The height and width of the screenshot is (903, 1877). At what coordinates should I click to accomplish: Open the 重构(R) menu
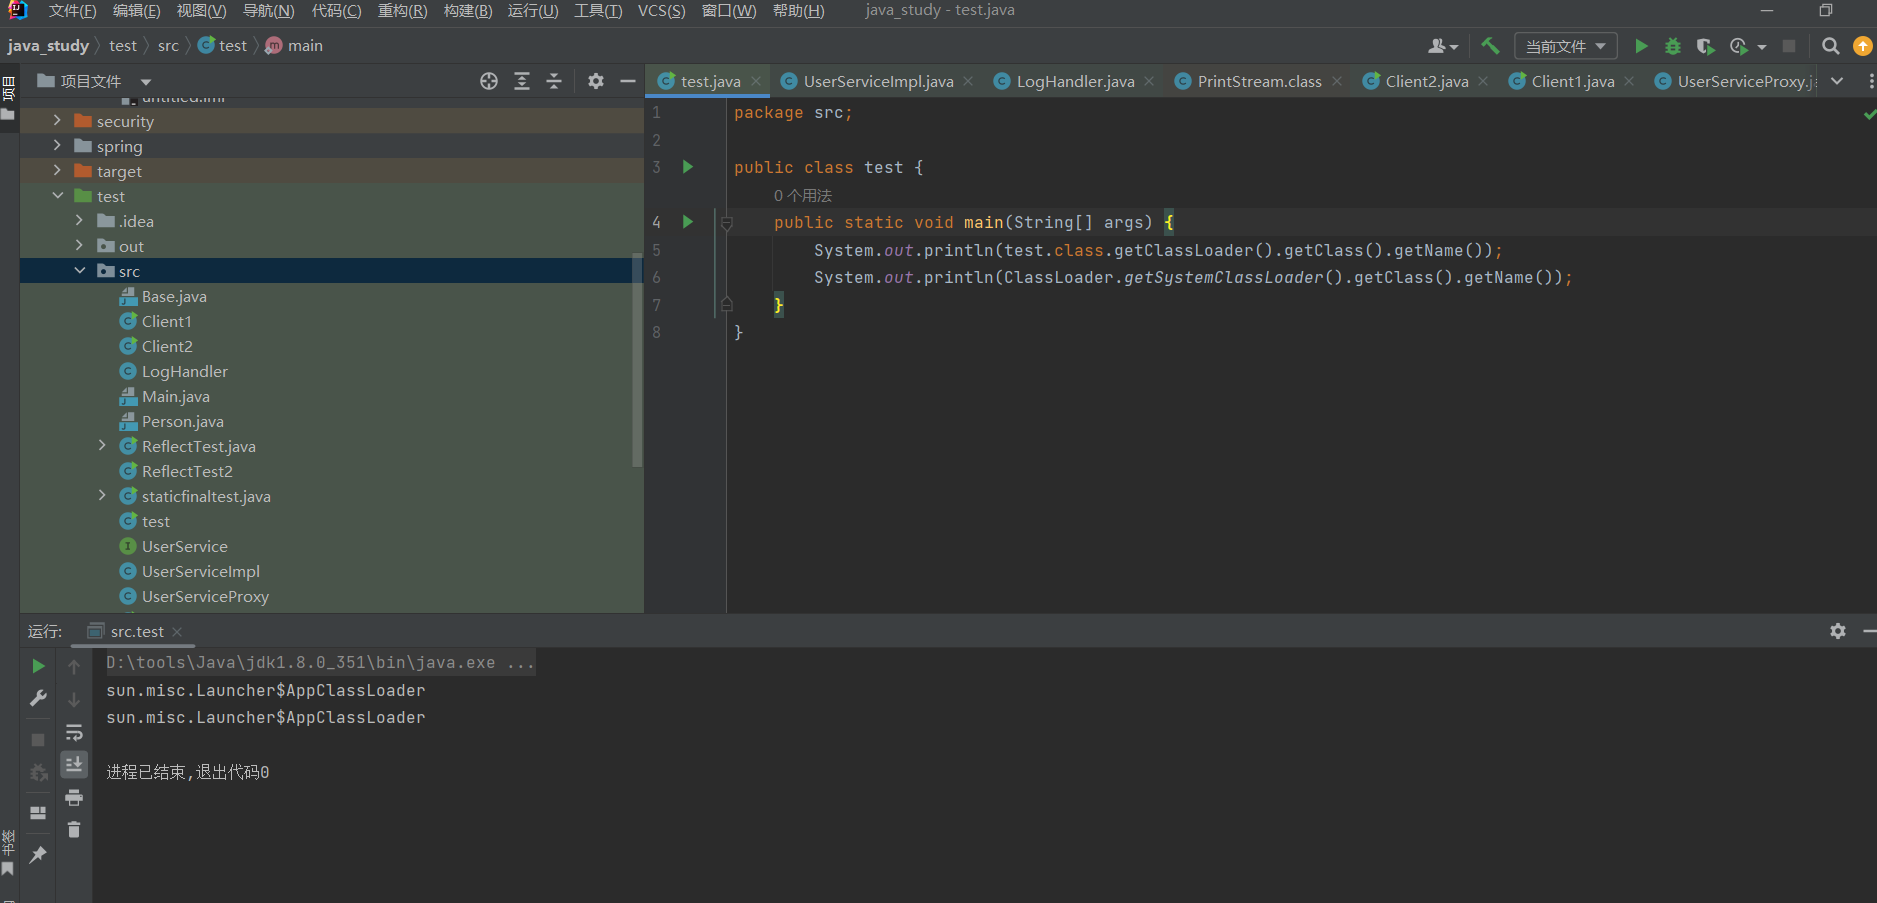[x=402, y=11]
